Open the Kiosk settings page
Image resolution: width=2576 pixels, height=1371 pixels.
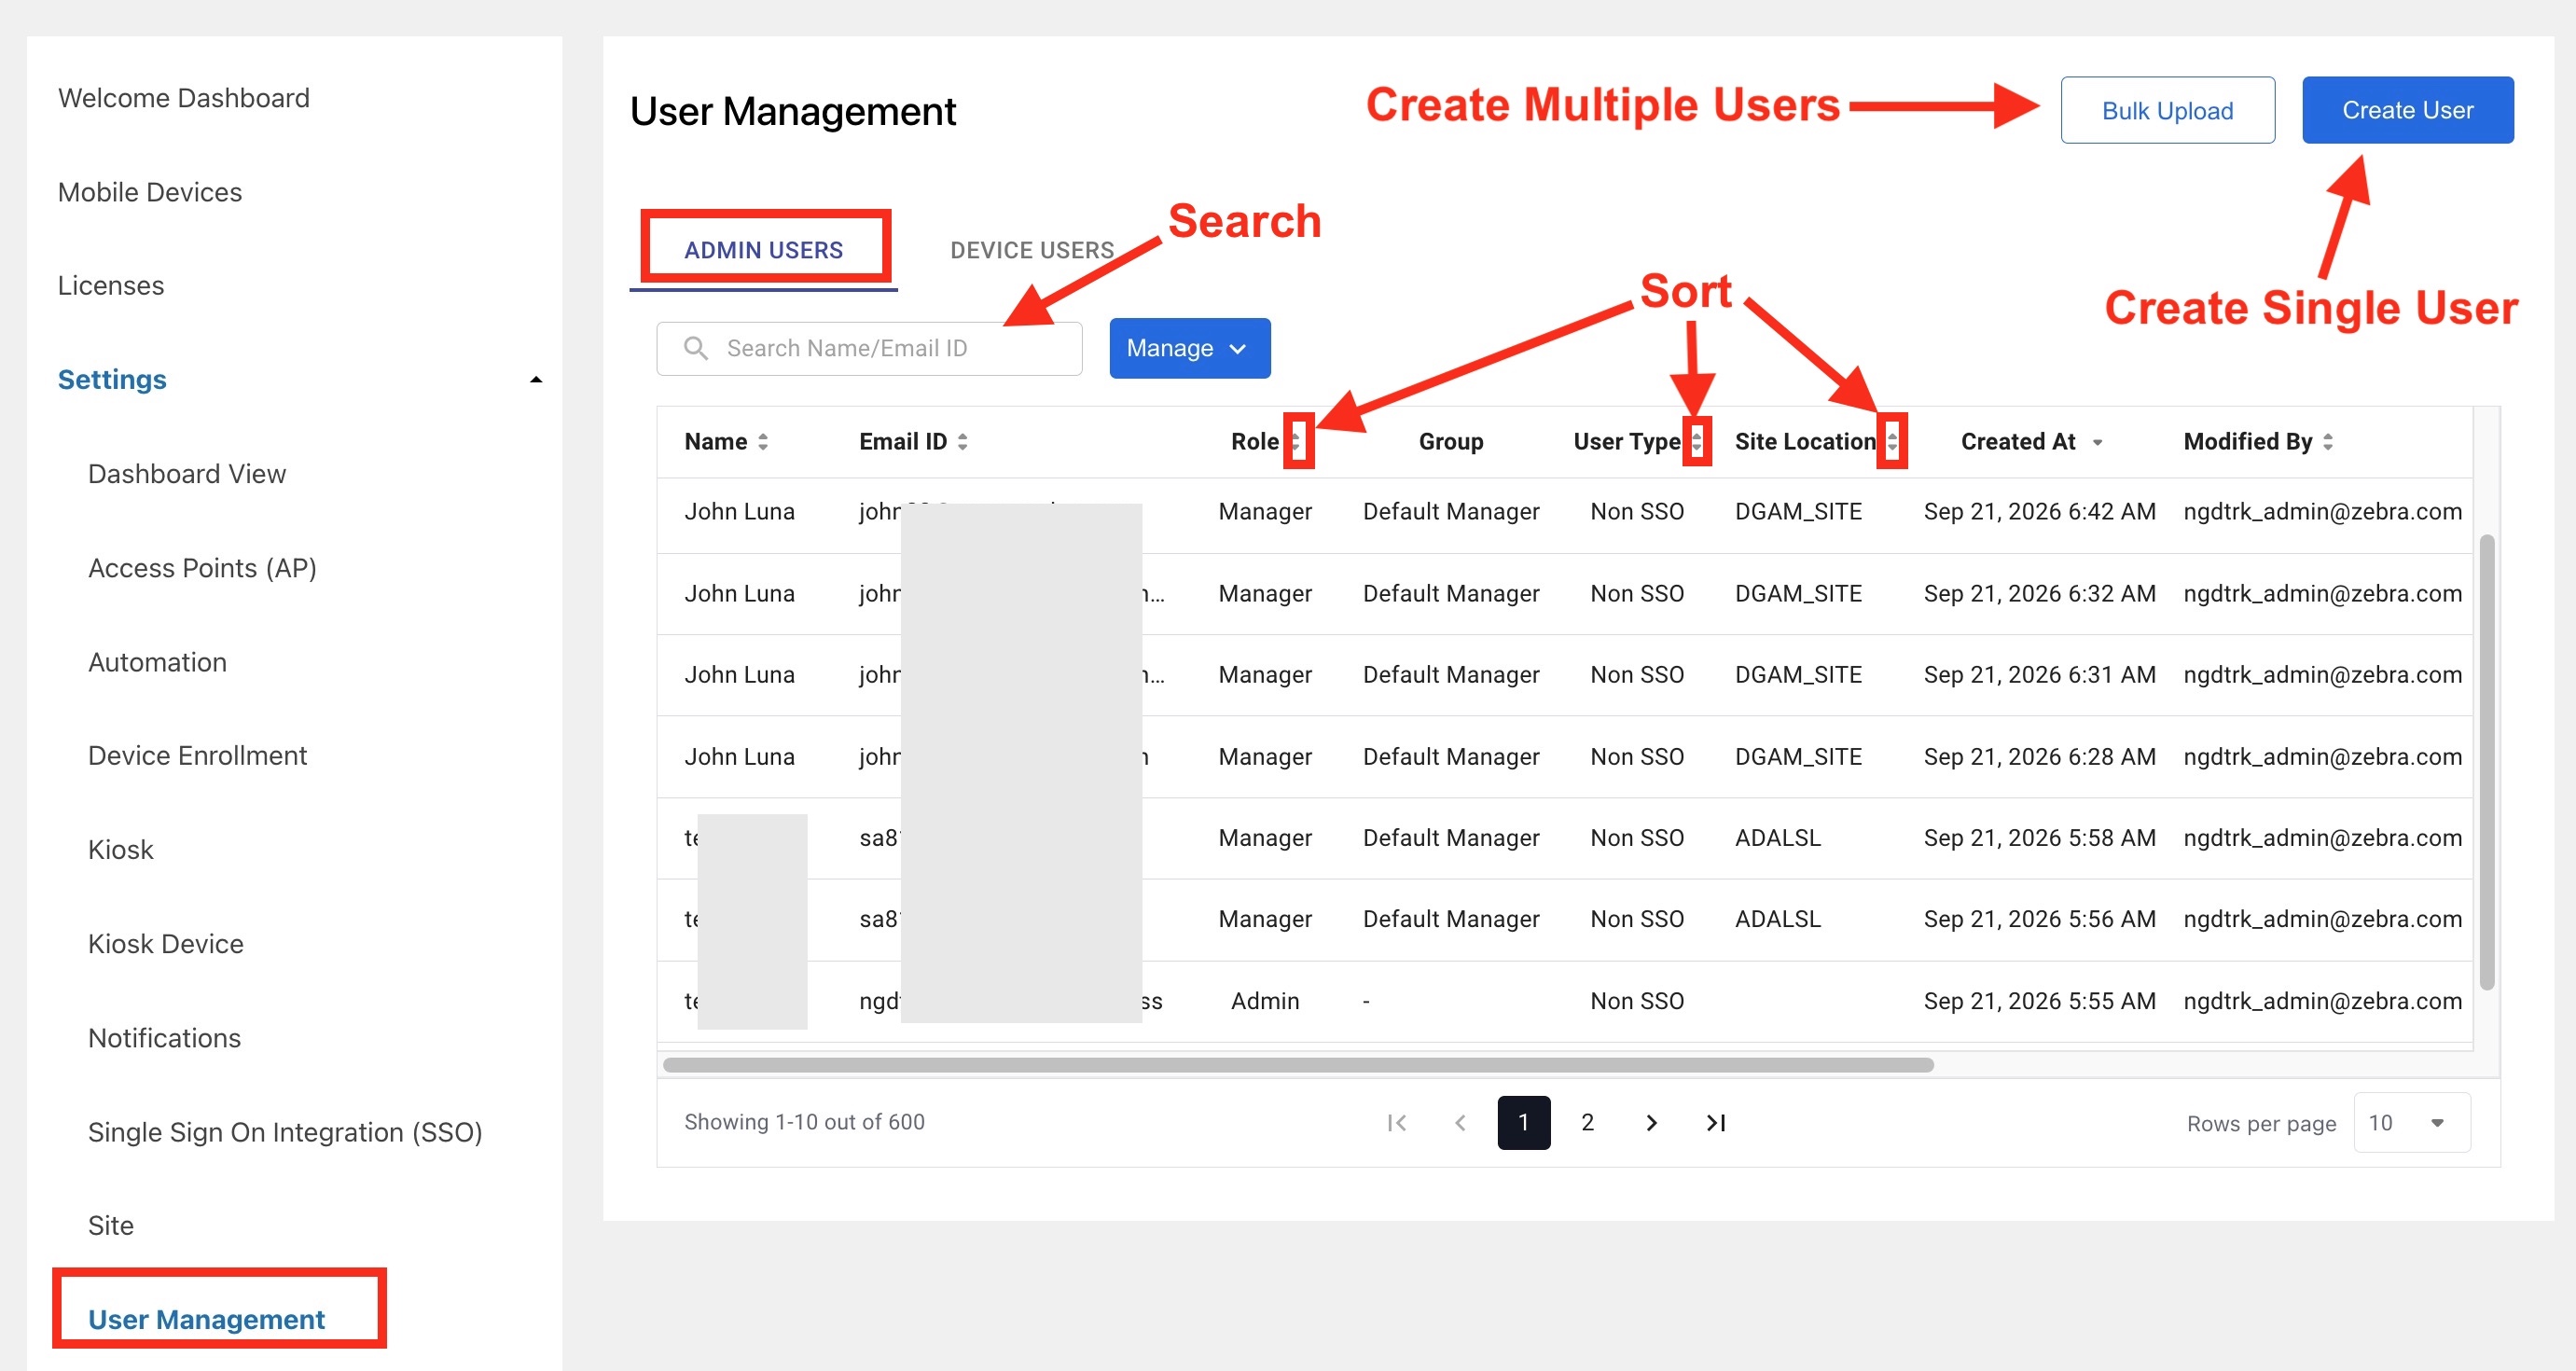(x=120, y=850)
